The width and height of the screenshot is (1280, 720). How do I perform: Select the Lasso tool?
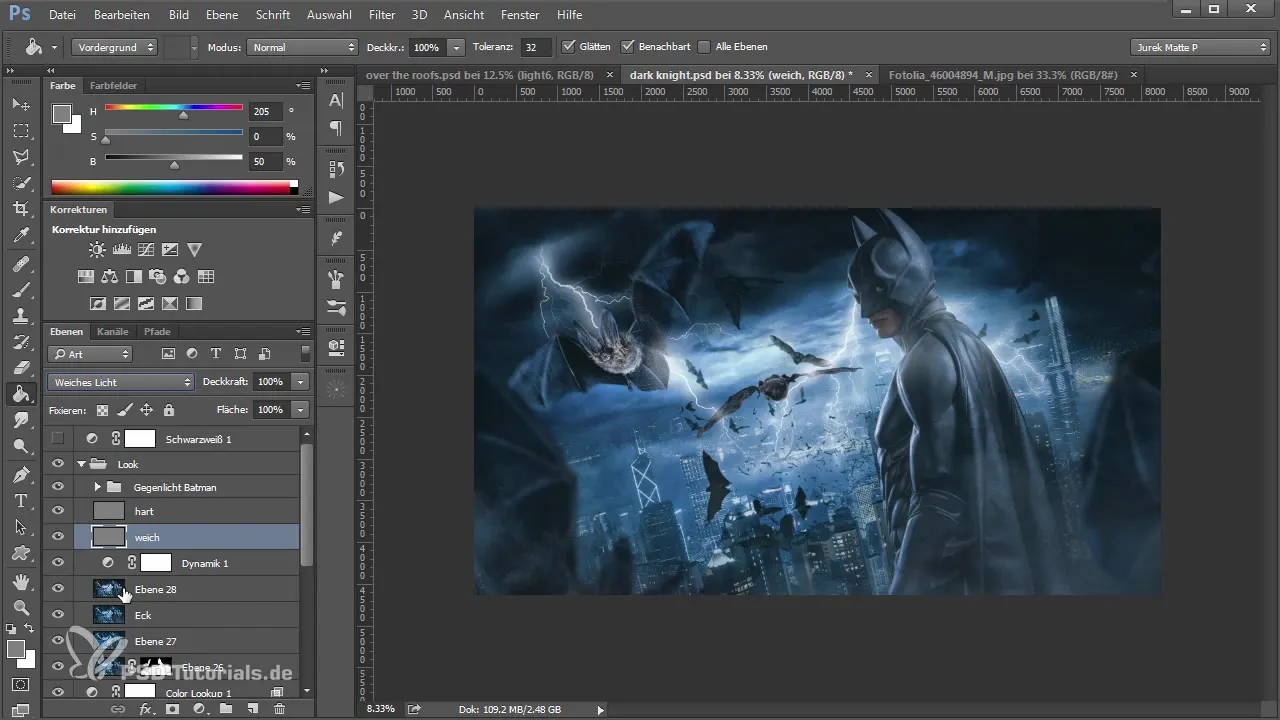(20, 157)
